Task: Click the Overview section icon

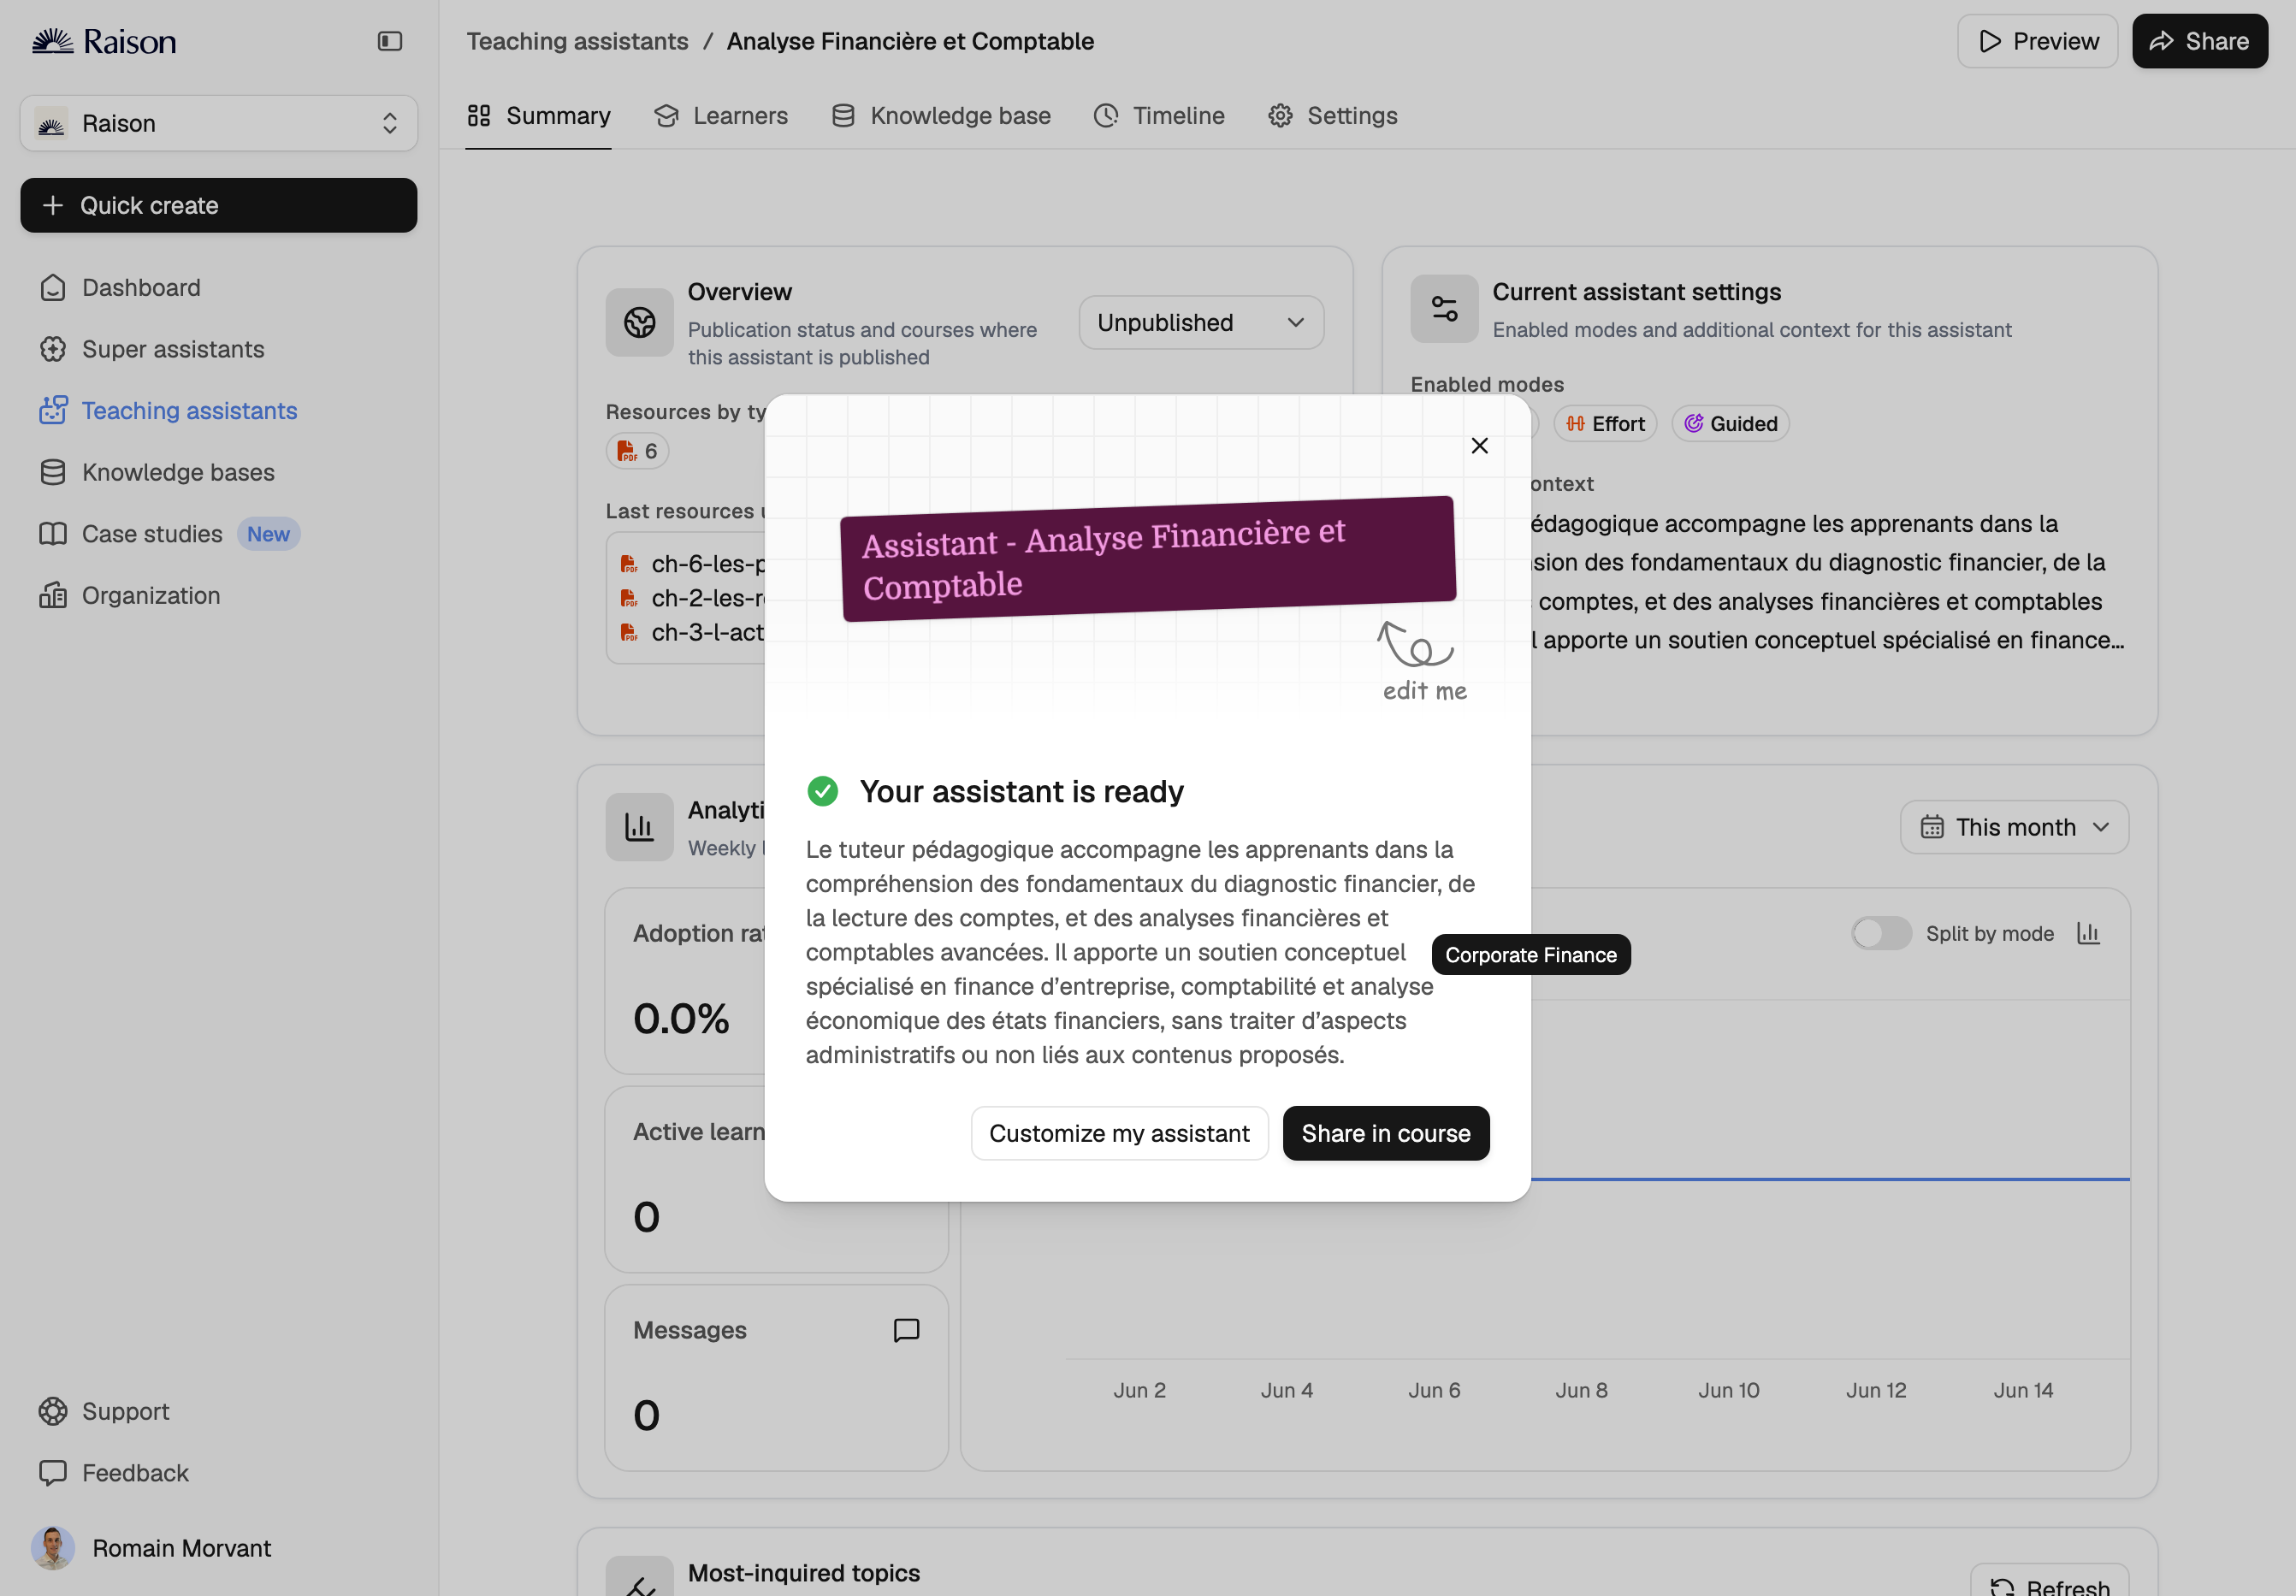Action: pos(639,323)
